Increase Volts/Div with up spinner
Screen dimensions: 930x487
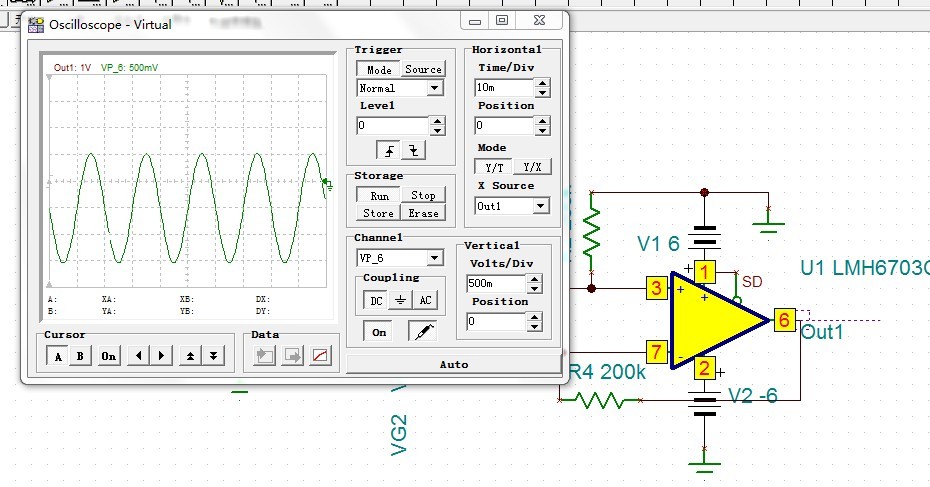[534, 279]
